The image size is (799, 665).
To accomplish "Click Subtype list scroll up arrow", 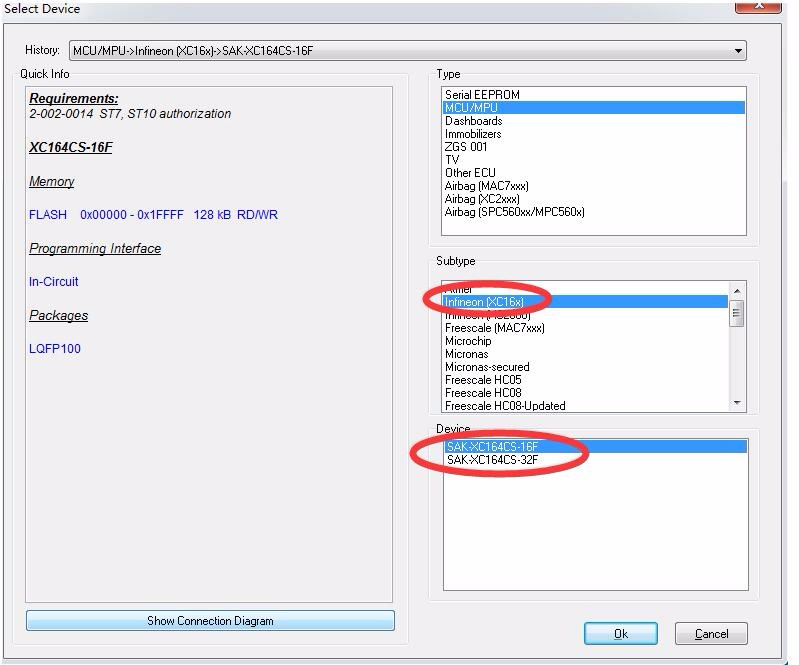I will tap(737, 290).
